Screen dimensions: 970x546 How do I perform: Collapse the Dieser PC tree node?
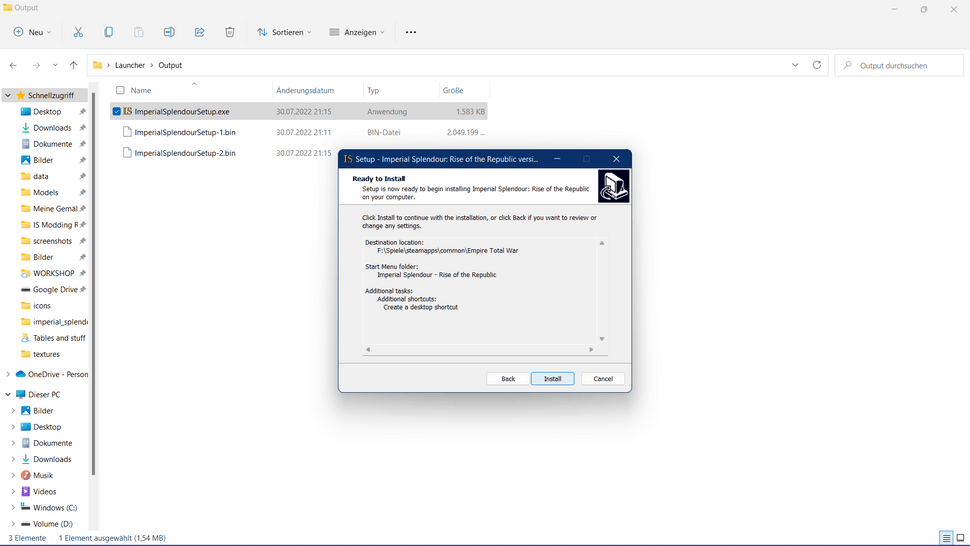pos(9,395)
